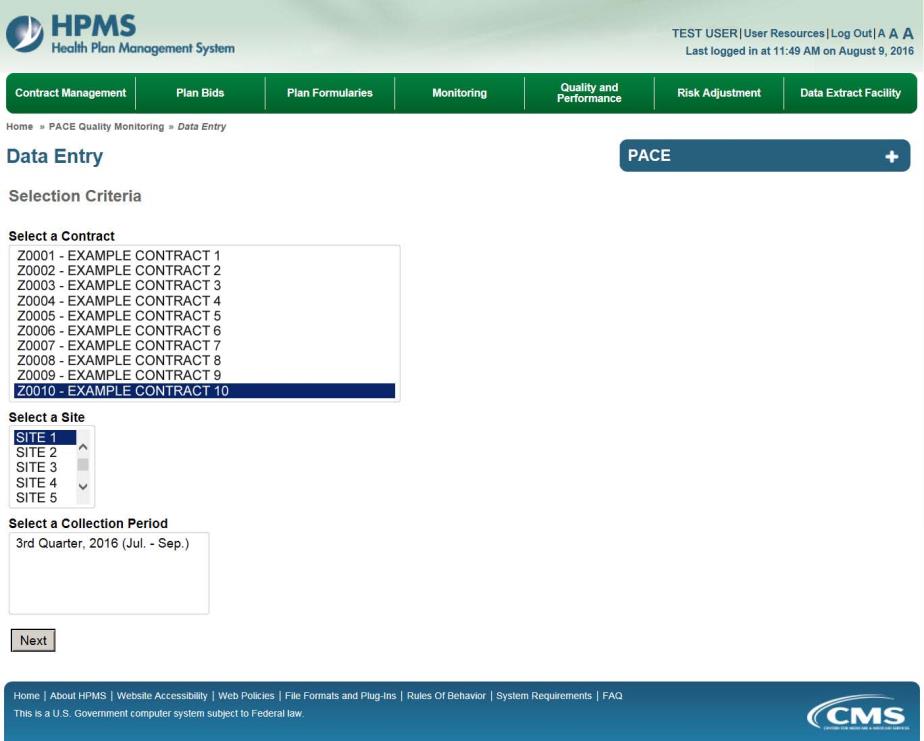The width and height of the screenshot is (924, 741).
Task: Select largest font size A
Action: [908, 33]
